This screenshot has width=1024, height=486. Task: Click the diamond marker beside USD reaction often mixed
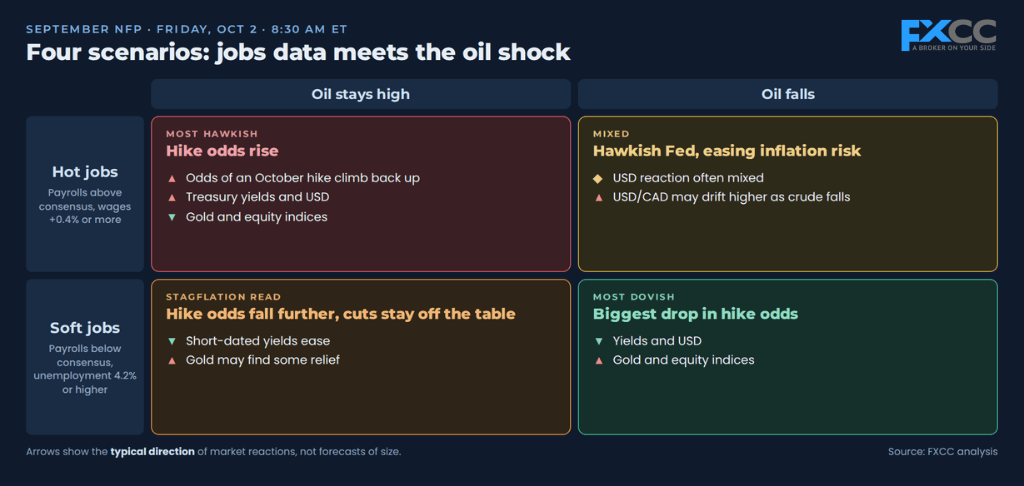coord(598,178)
